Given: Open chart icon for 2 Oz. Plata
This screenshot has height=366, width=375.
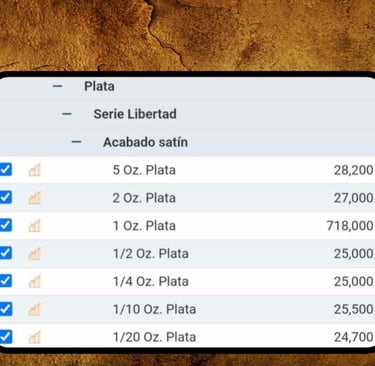Looking at the screenshot, I should click(34, 198).
